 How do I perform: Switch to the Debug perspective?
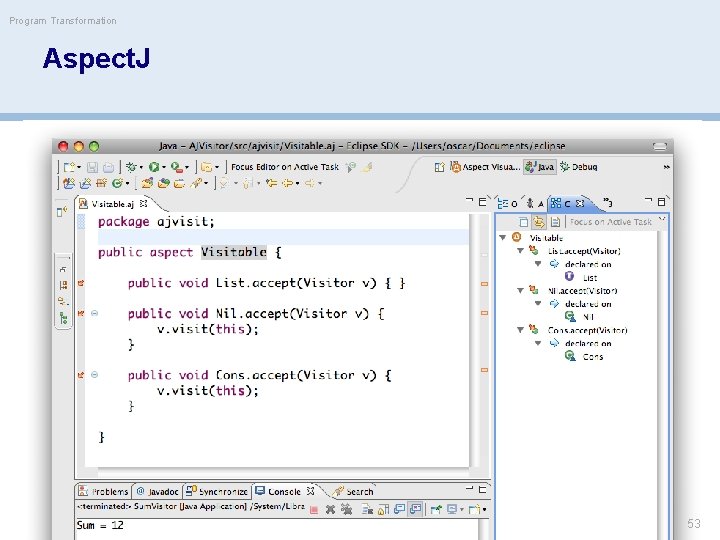coord(579,167)
